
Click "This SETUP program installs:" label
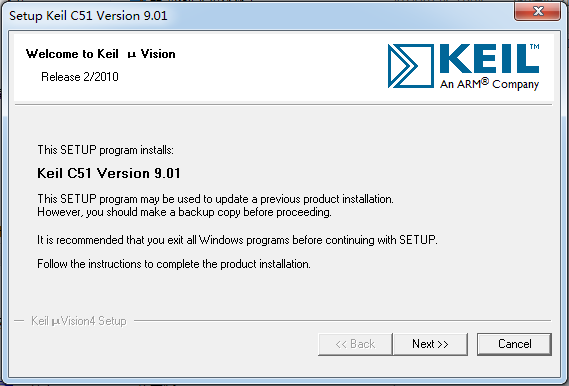tap(106, 150)
